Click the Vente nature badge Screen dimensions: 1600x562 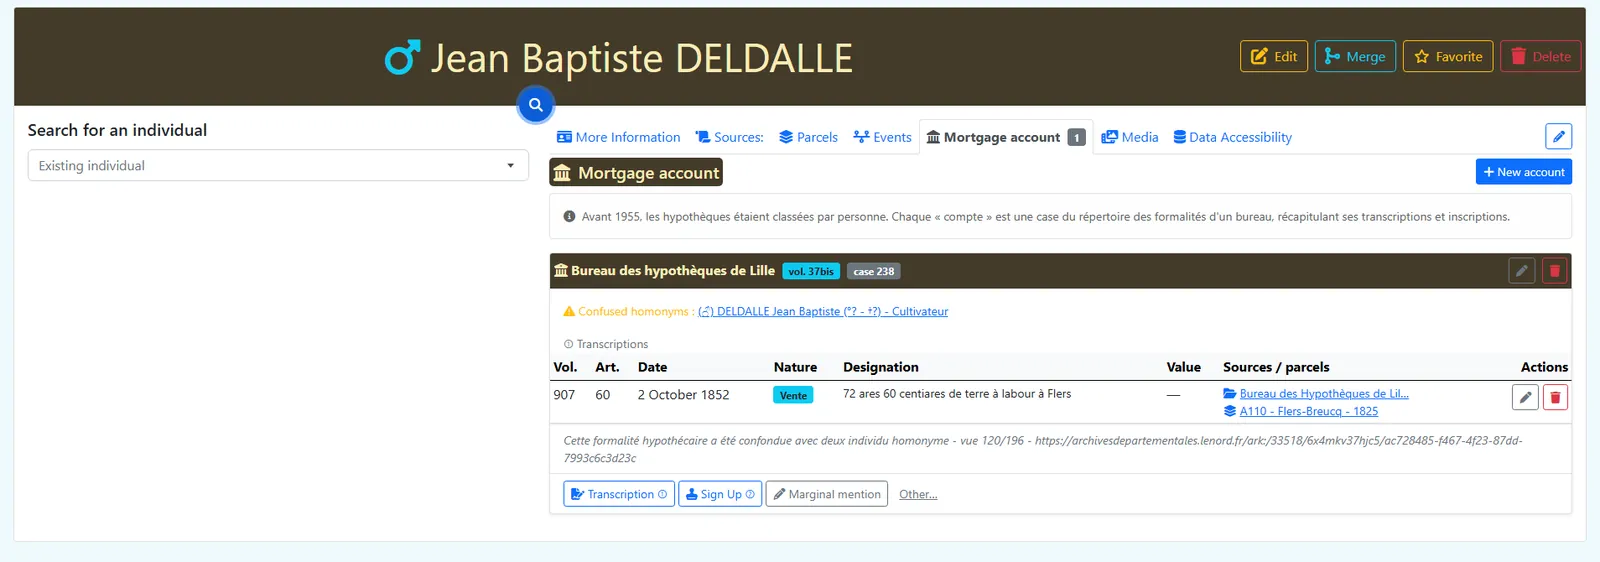793,395
